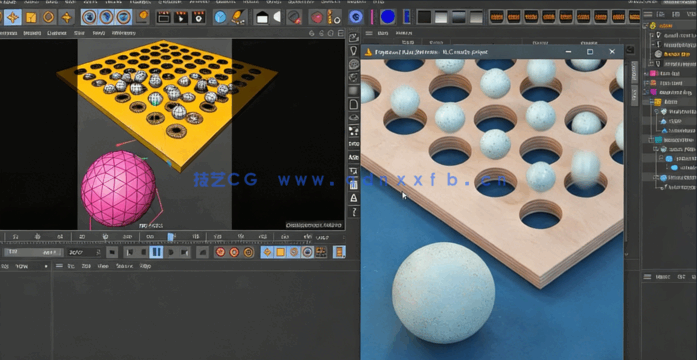Image resolution: width=697 pixels, height=360 pixels.
Task: Toggle the diamond position key button in timeline bar
Action: 267,252
